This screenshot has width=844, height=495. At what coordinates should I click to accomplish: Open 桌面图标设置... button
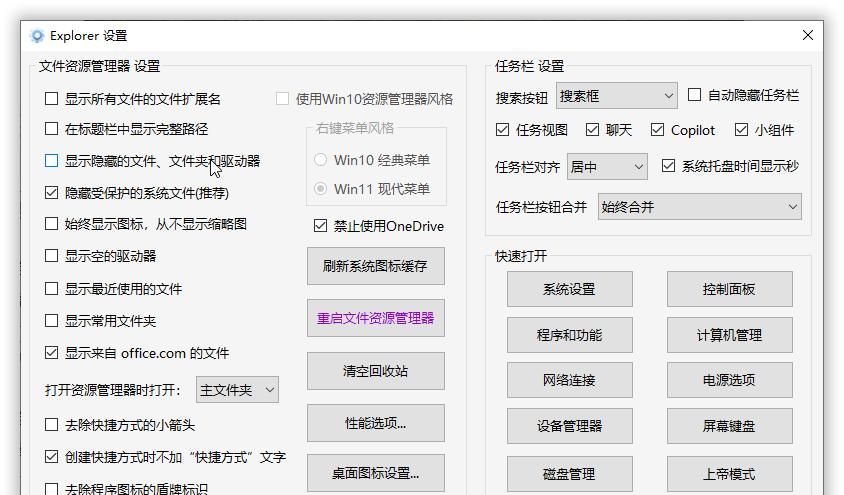click(x=376, y=473)
